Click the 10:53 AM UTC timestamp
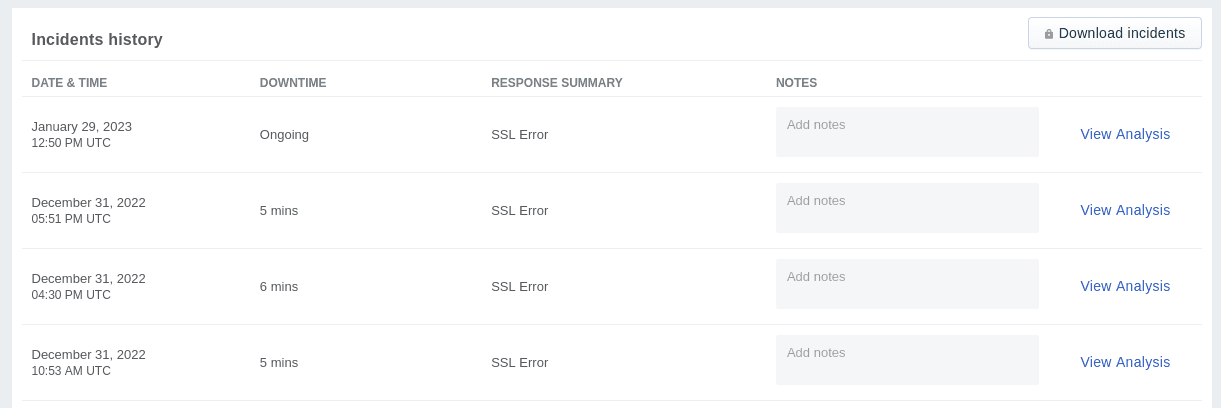1221x408 pixels. point(71,371)
